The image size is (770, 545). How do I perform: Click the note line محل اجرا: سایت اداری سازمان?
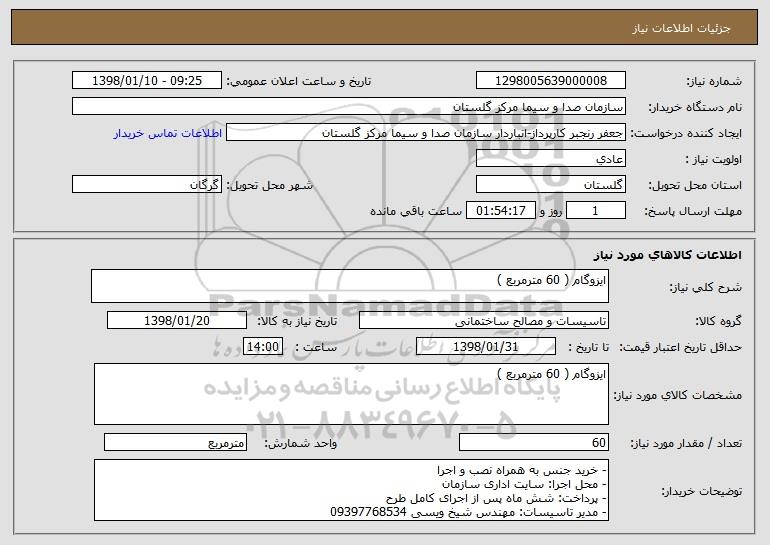tap(524, 484)
